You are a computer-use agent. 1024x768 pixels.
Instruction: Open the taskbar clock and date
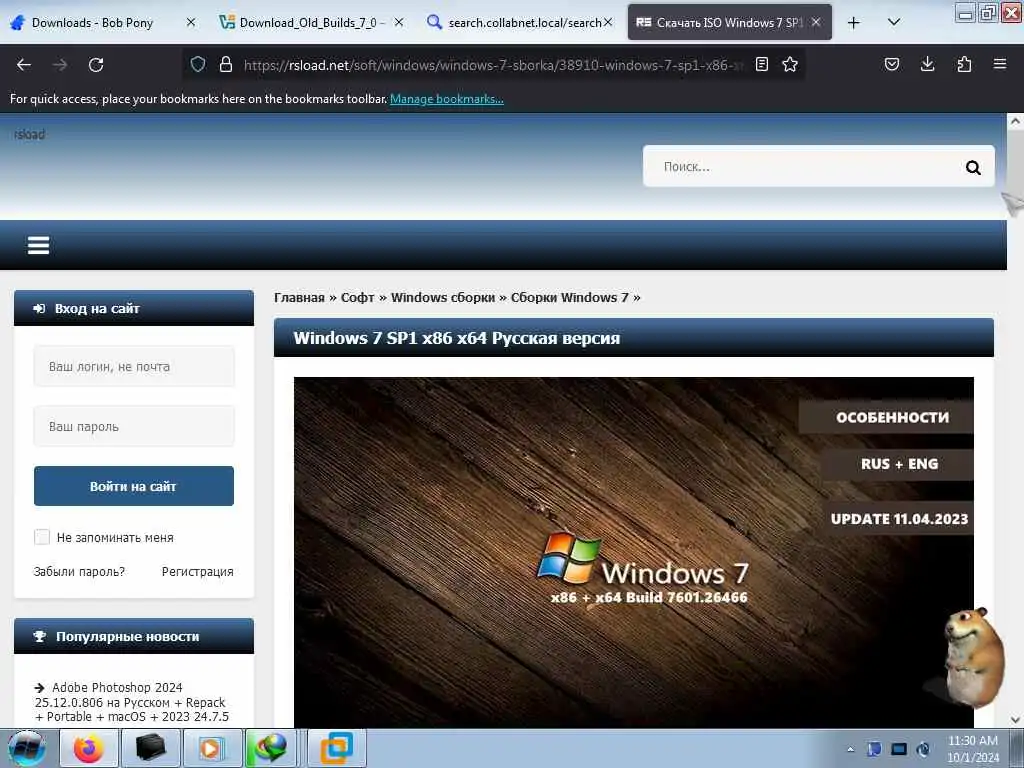tap(973, 749)
